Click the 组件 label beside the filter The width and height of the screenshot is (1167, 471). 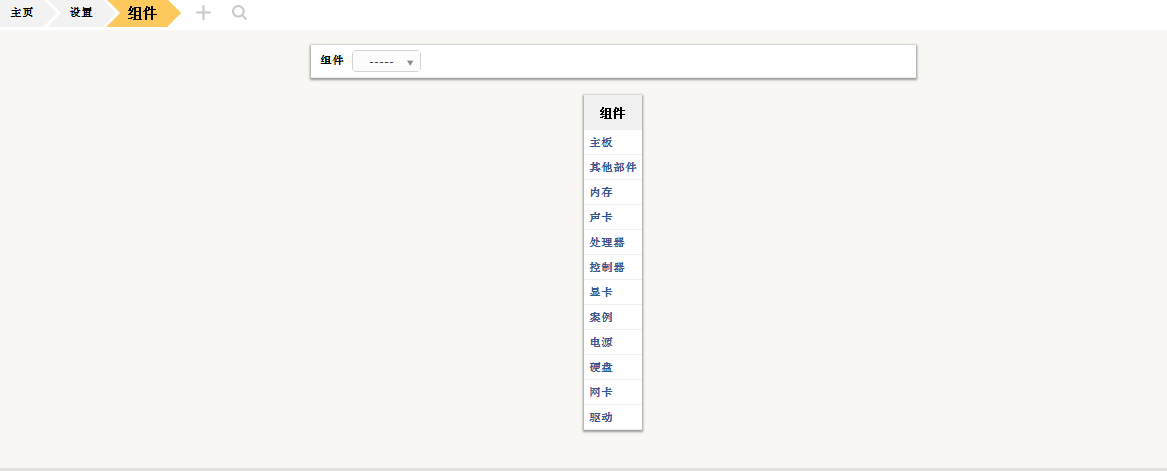pyautogui.click(x=332, y=61)
